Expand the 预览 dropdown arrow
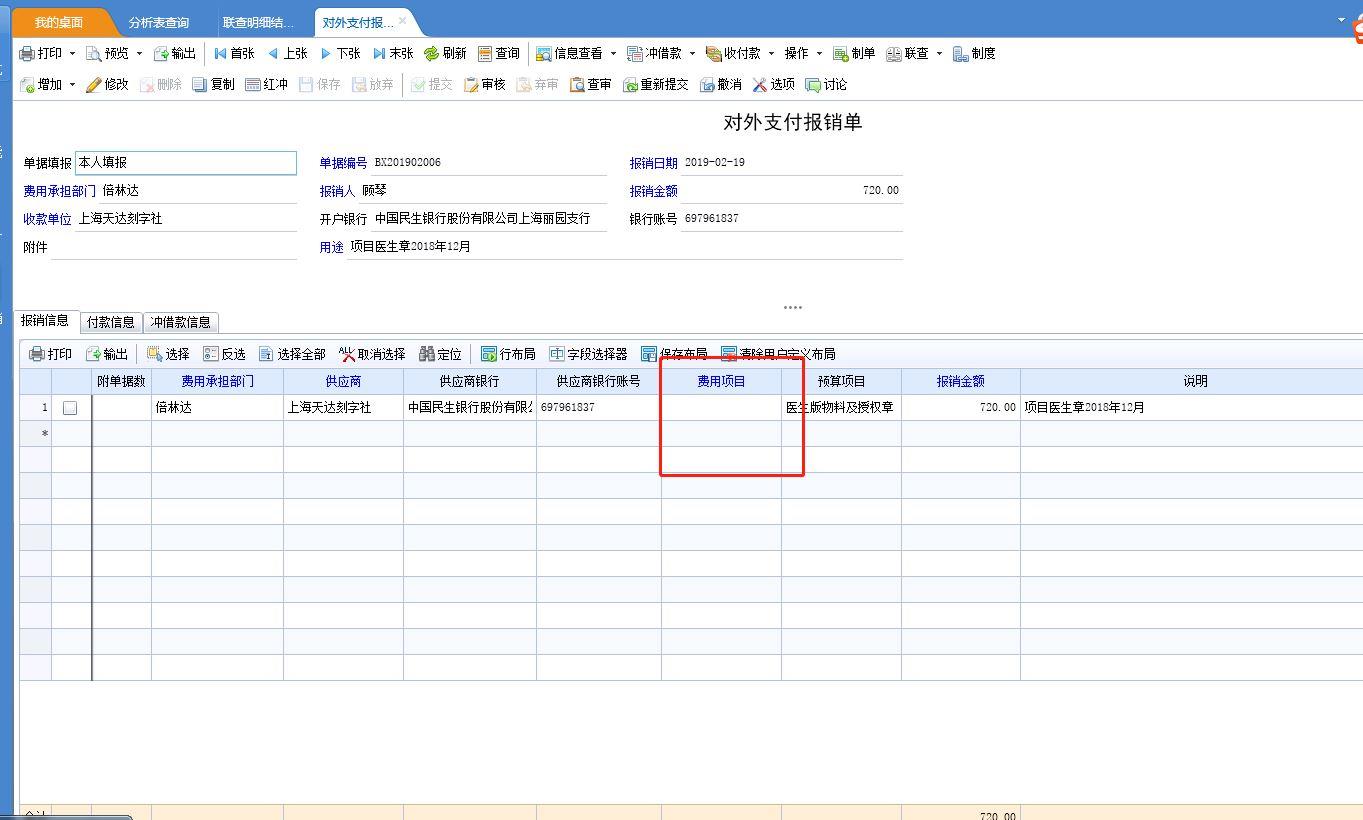Viewport: 1363px width, 820px height. (x=139, y=54)
